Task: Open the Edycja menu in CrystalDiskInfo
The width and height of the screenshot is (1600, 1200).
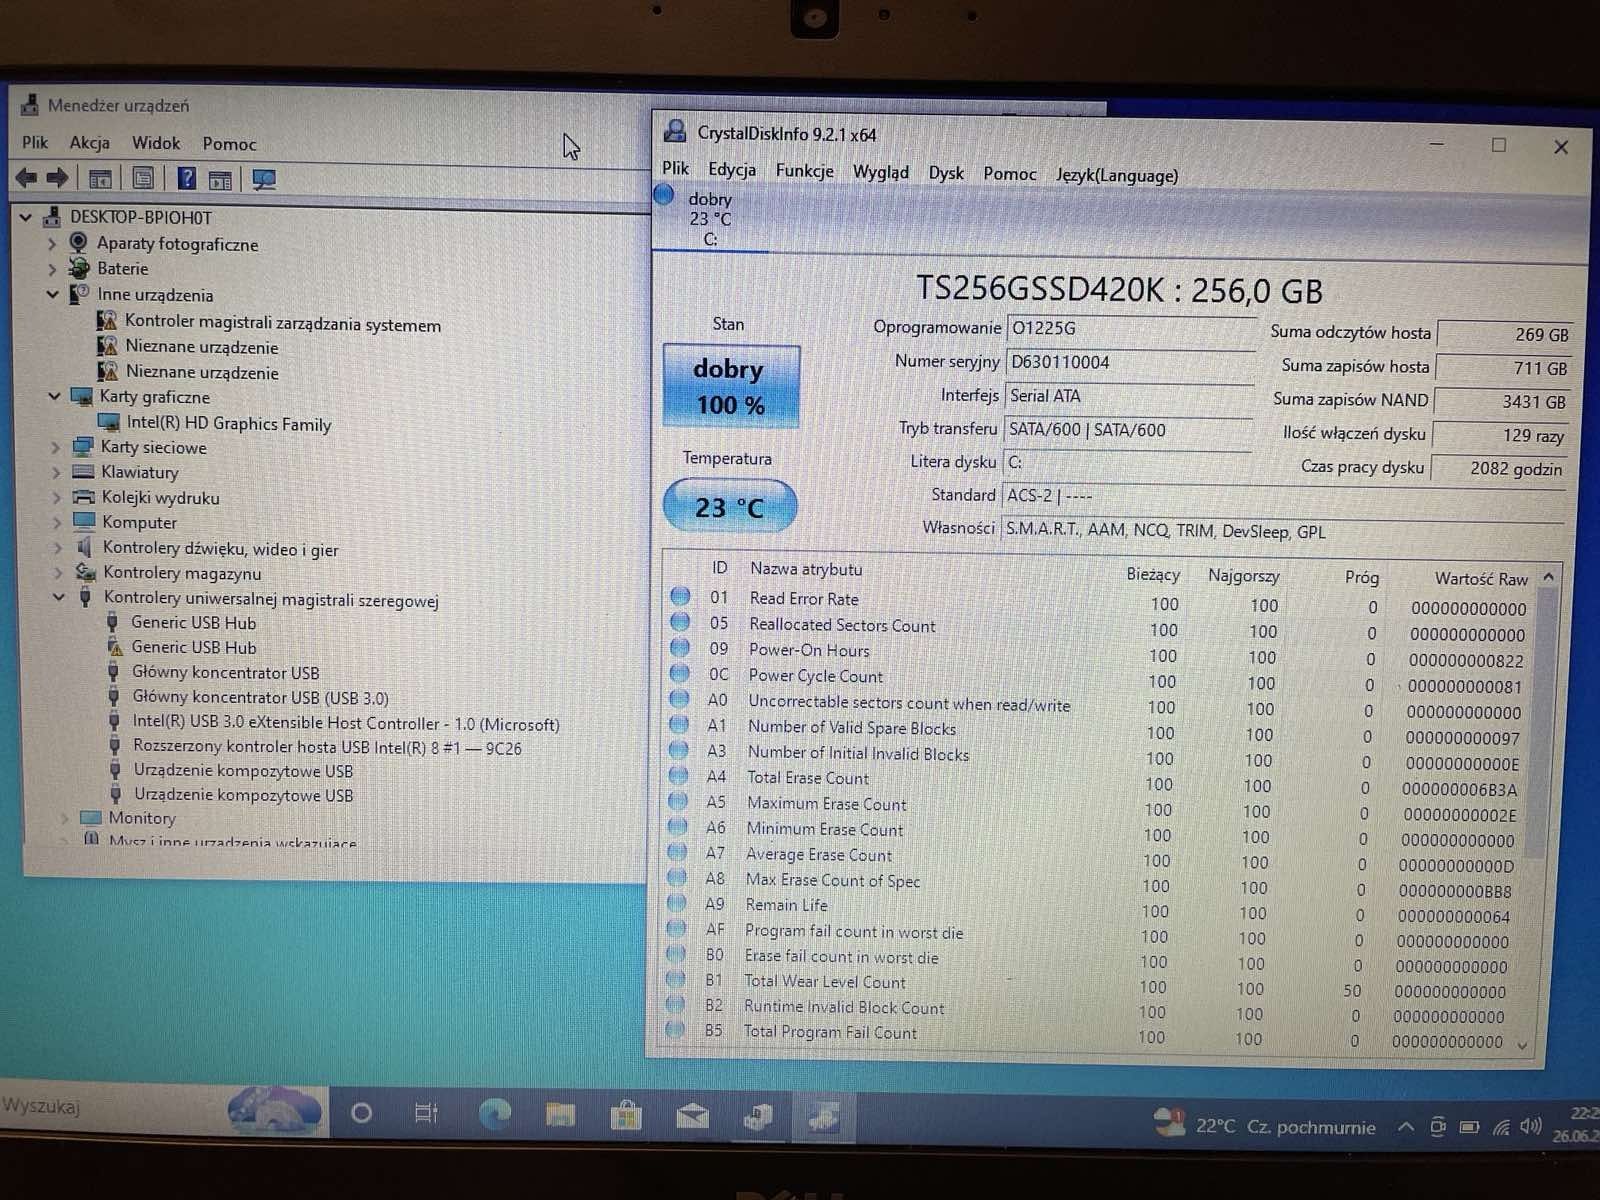Action: tap(732, 170)
